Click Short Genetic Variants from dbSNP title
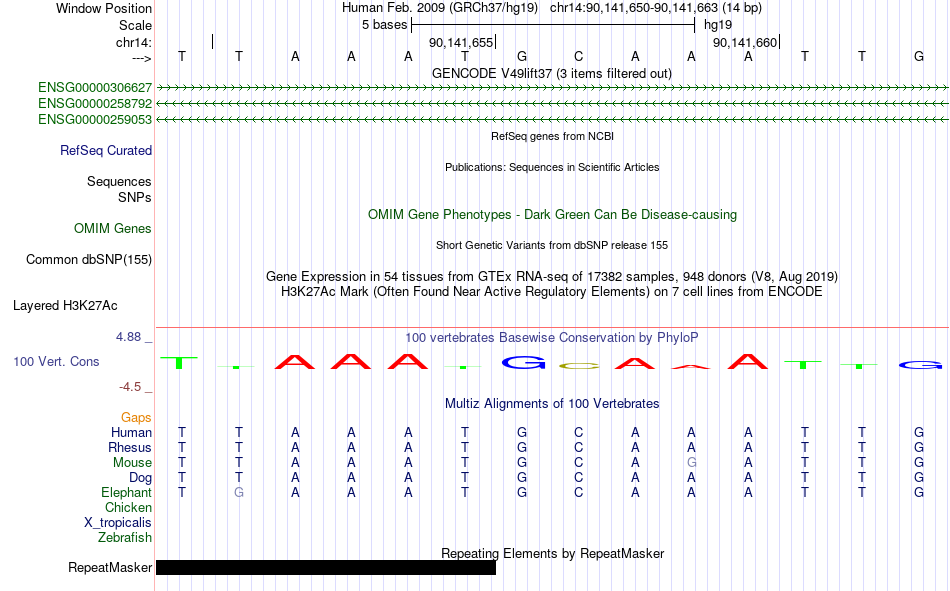The height and width of the screenshot is (591, 950). (552, 245)
